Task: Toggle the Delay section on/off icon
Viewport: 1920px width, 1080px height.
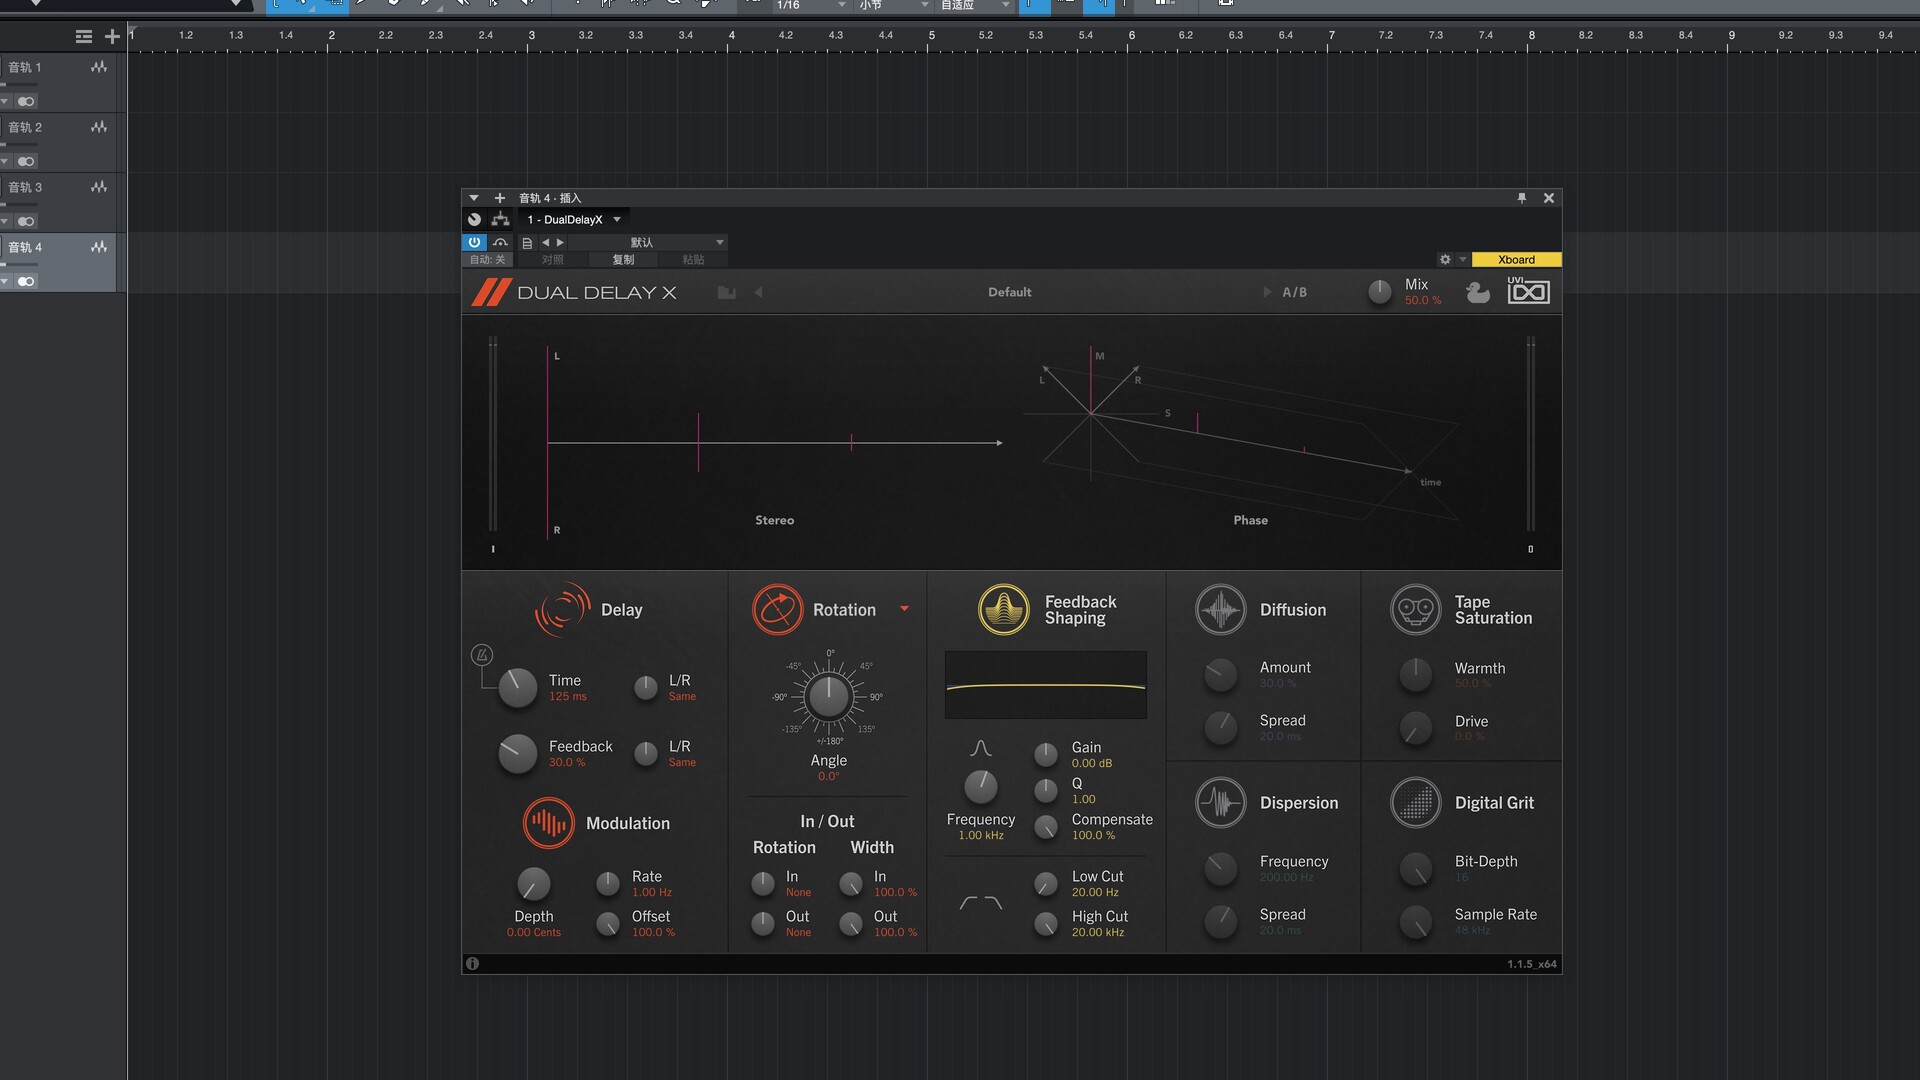Action: tap(562, 610)
